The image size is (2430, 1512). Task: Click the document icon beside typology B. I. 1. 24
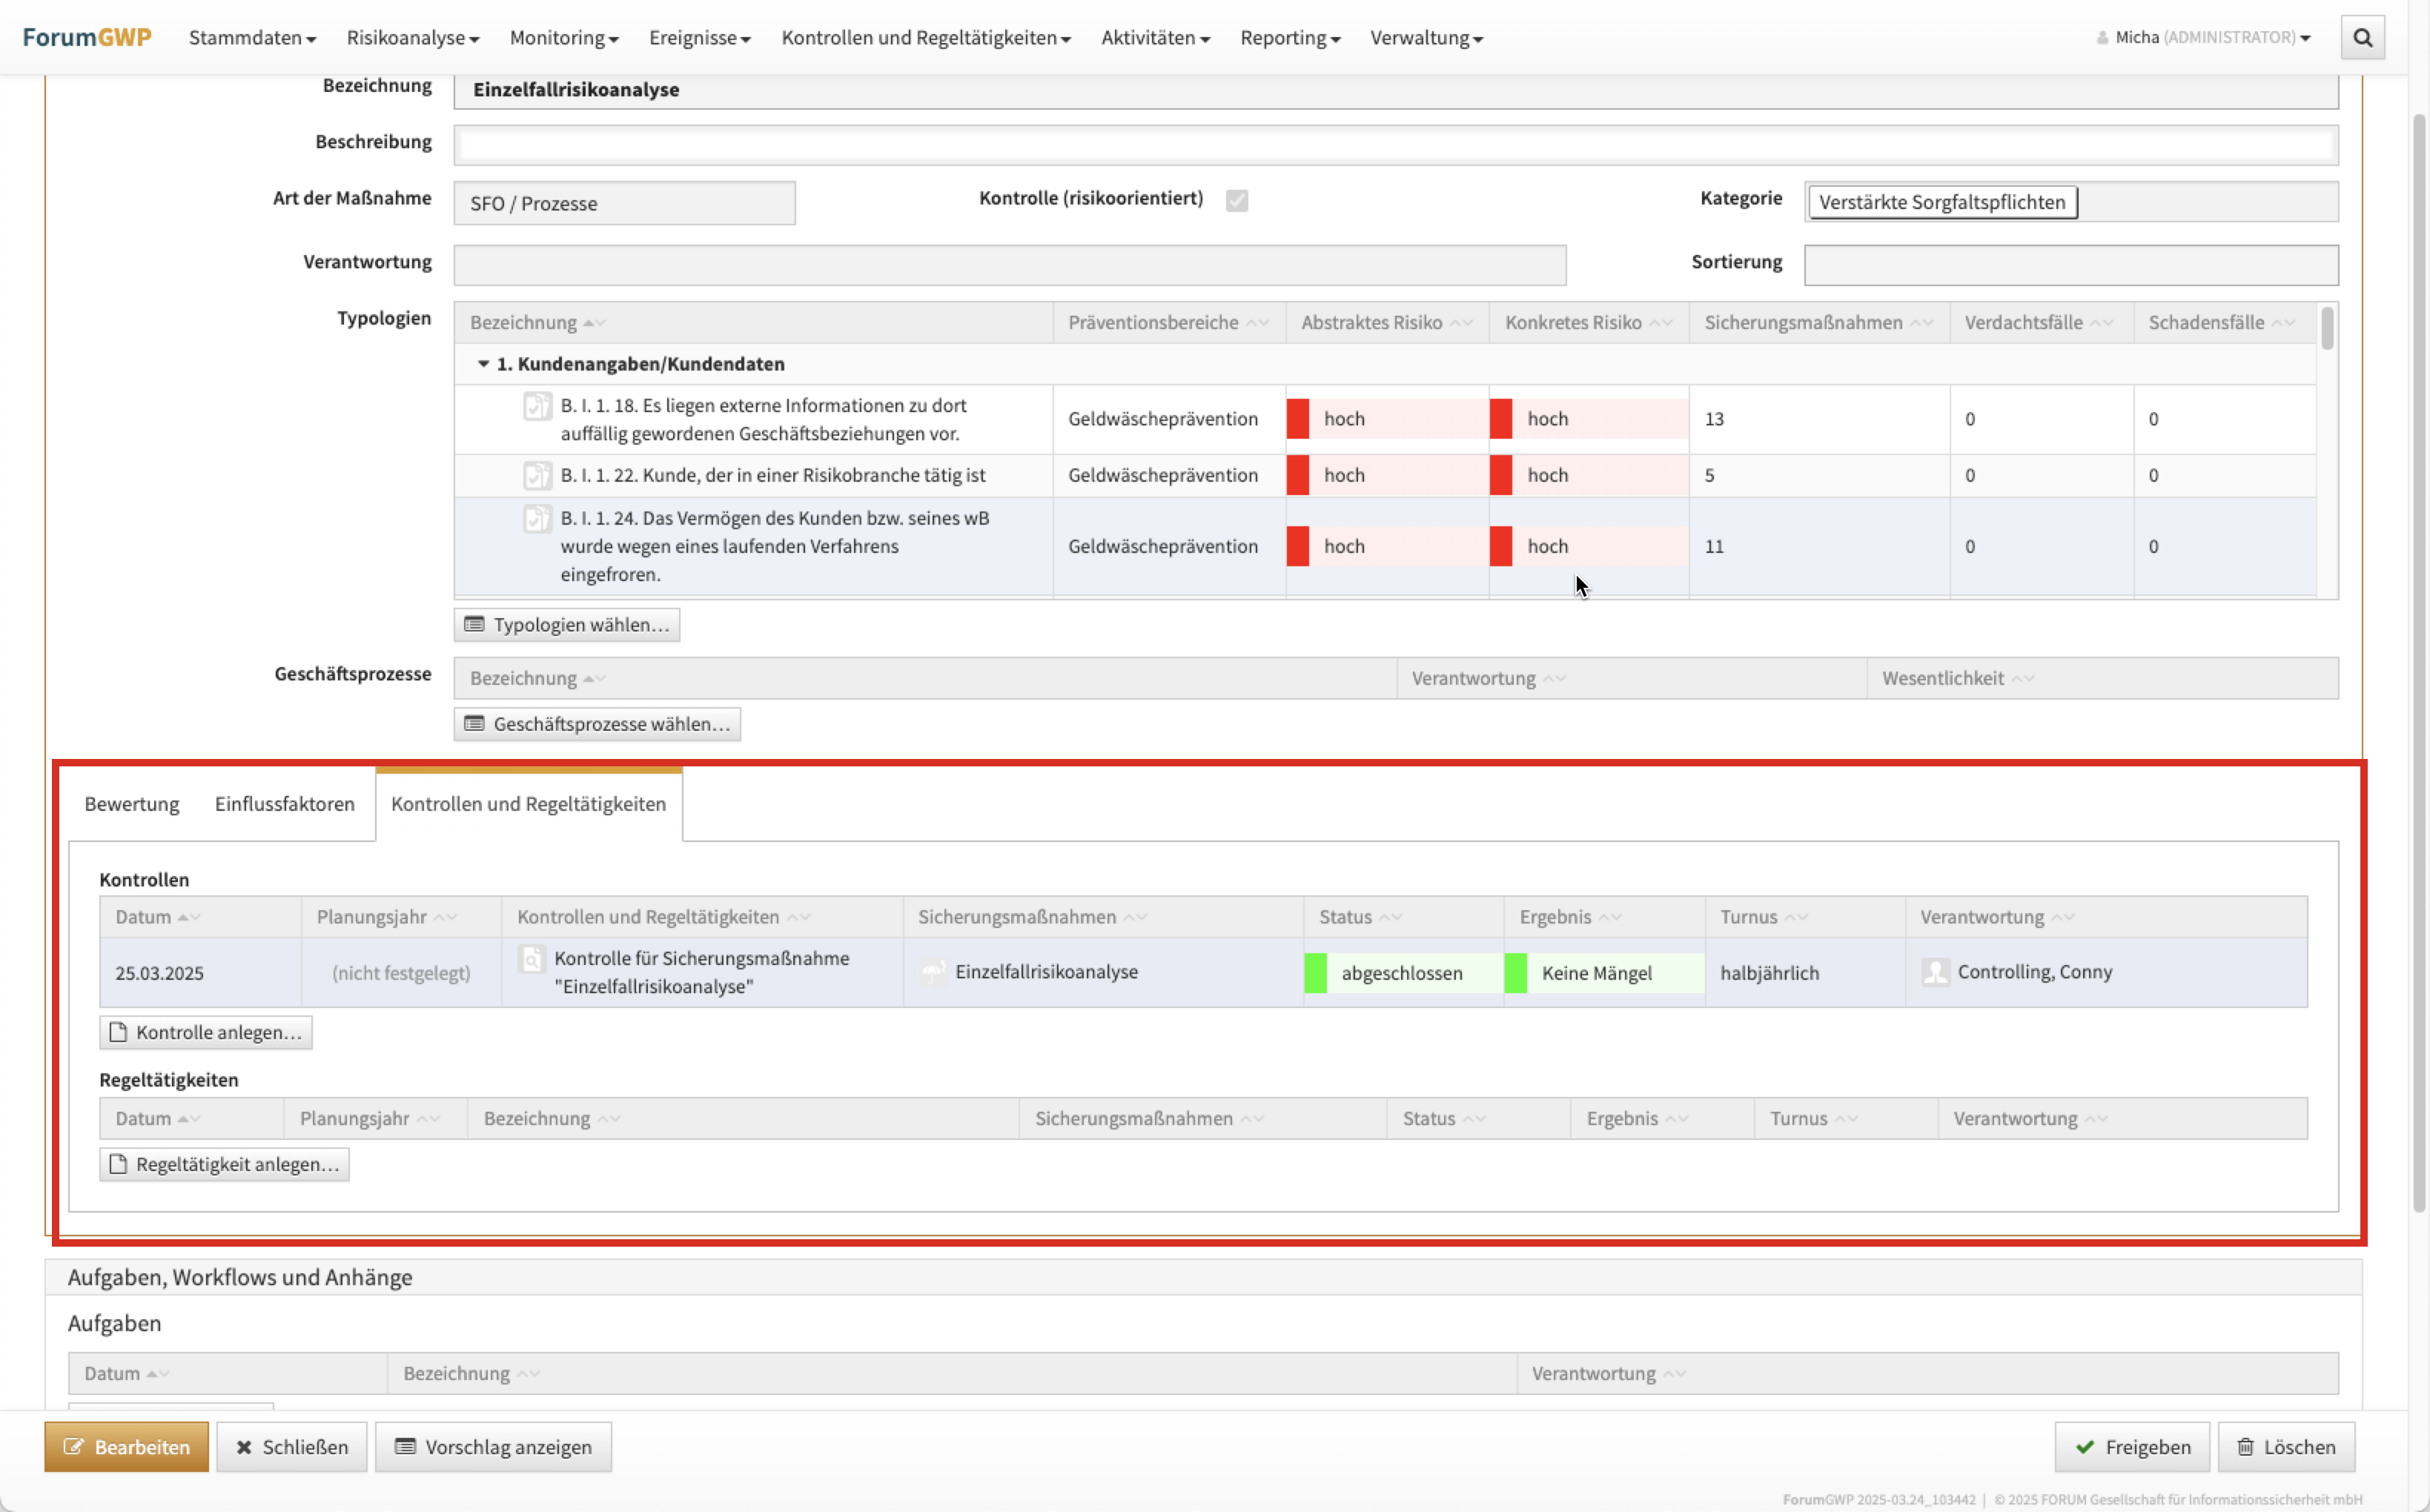(x=537, y=518)
